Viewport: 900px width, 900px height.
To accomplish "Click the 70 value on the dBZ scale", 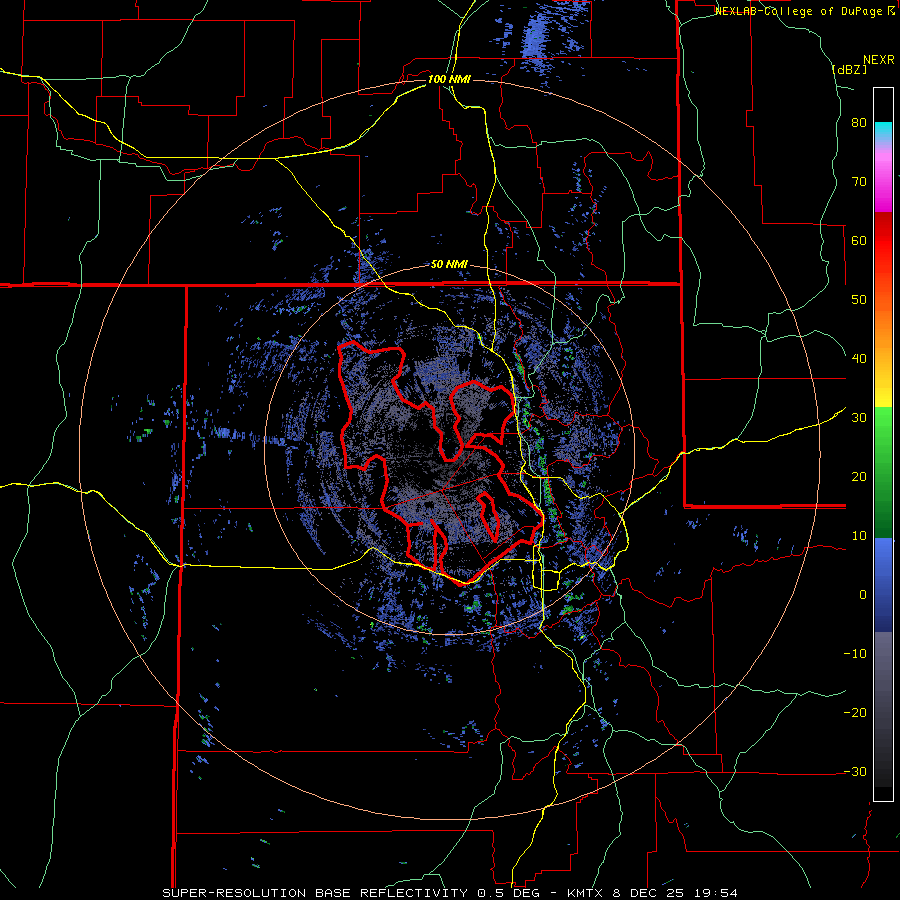I will tap(859, 182).
